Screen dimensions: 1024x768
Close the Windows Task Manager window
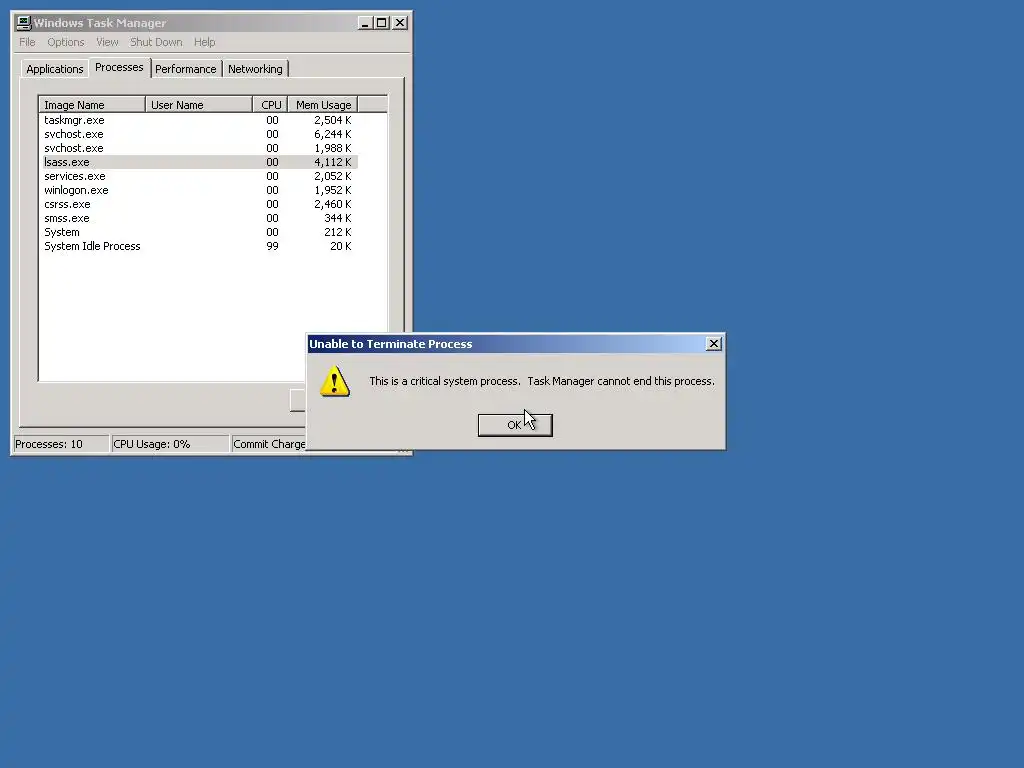point(400,23)
